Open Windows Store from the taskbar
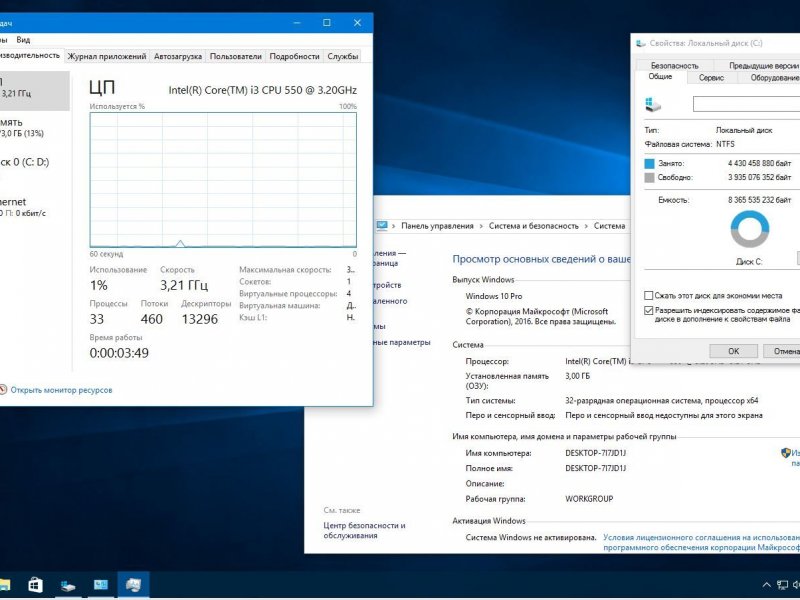Viewport: 800px width, 600px height. [35, 585]
